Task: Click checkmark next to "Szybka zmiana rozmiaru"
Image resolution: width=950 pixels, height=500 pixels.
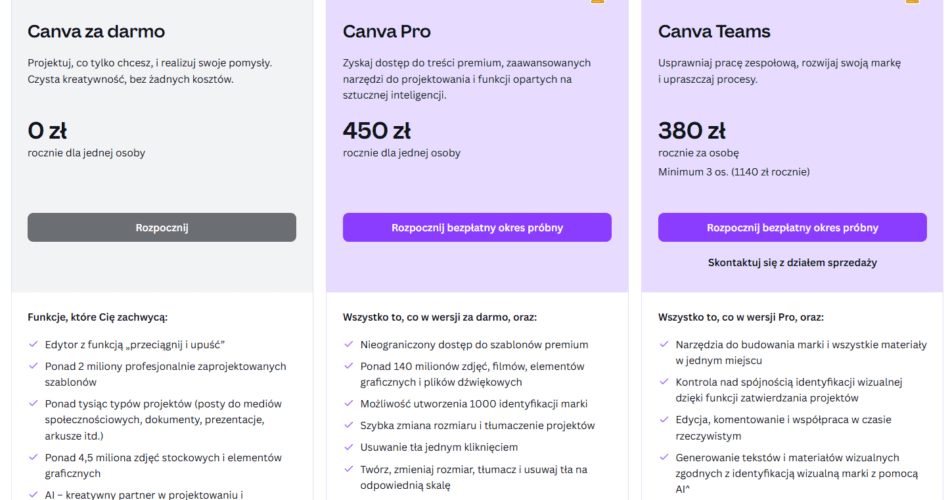Action: 348,426
